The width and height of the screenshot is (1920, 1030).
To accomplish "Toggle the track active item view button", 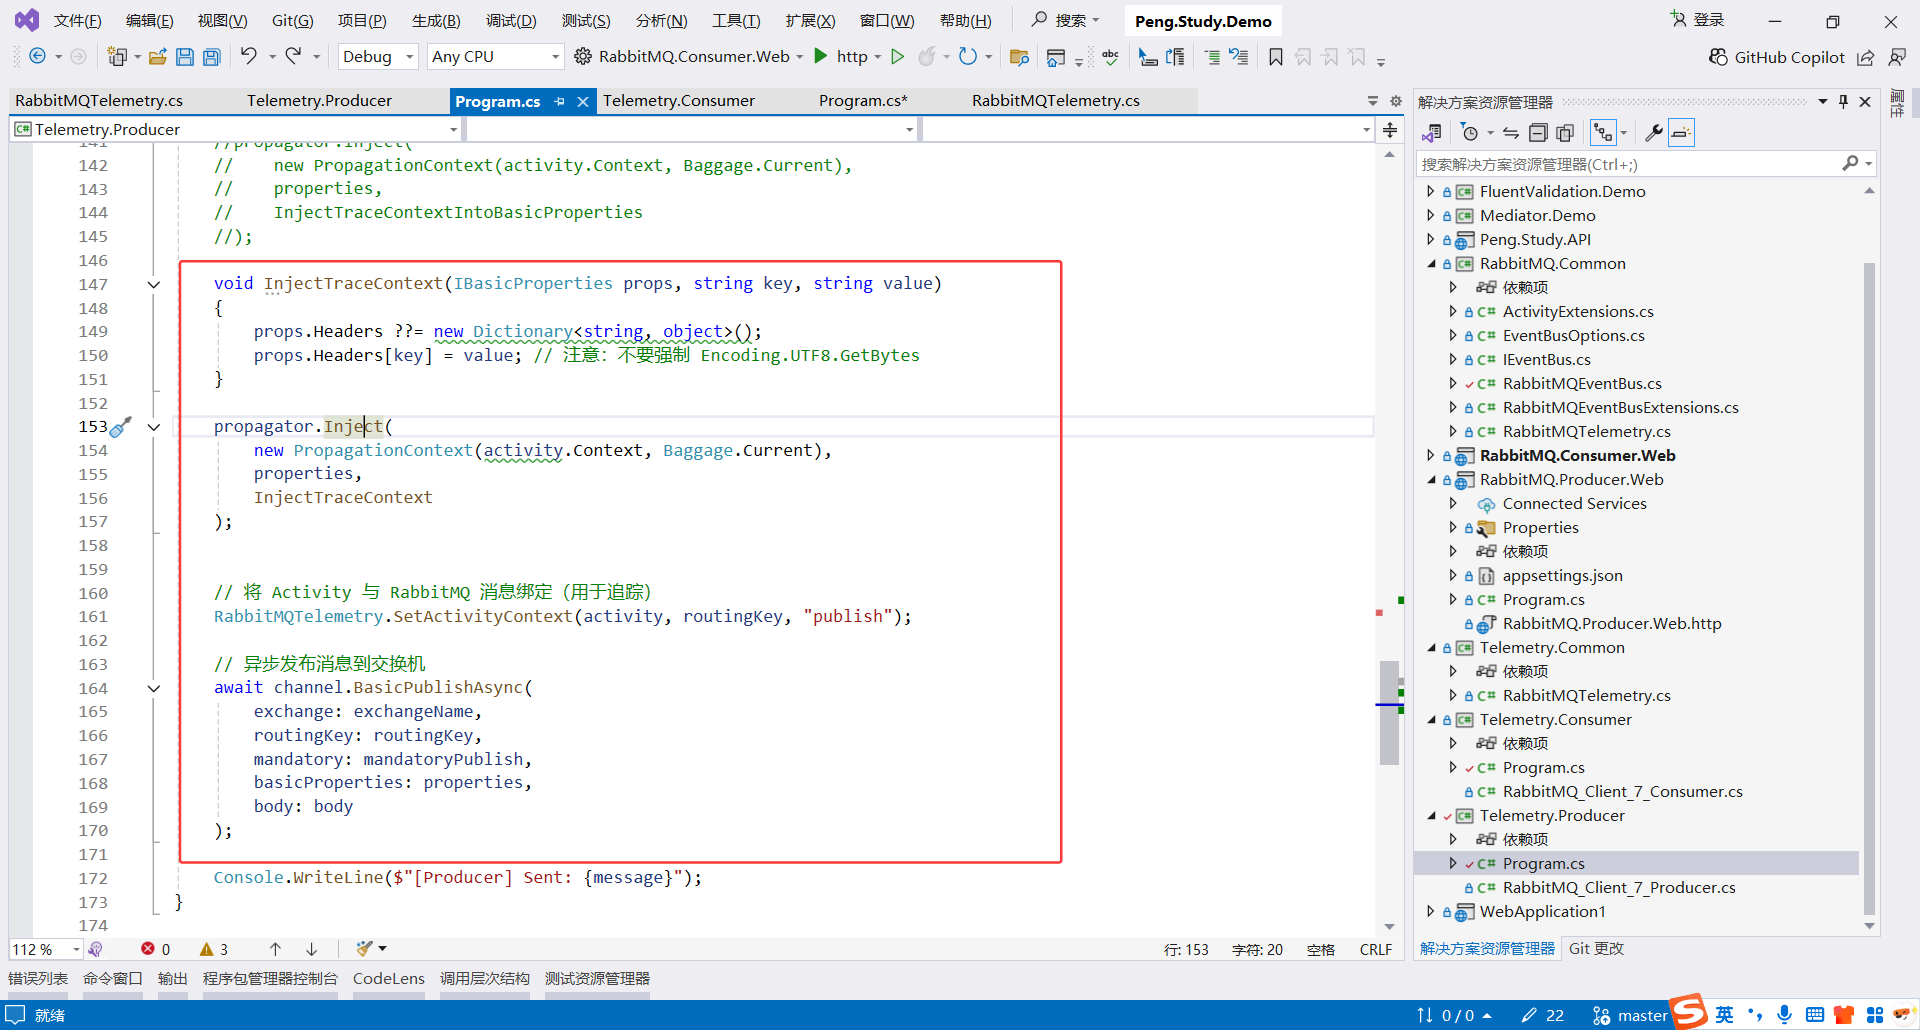I will [1603, 133].
